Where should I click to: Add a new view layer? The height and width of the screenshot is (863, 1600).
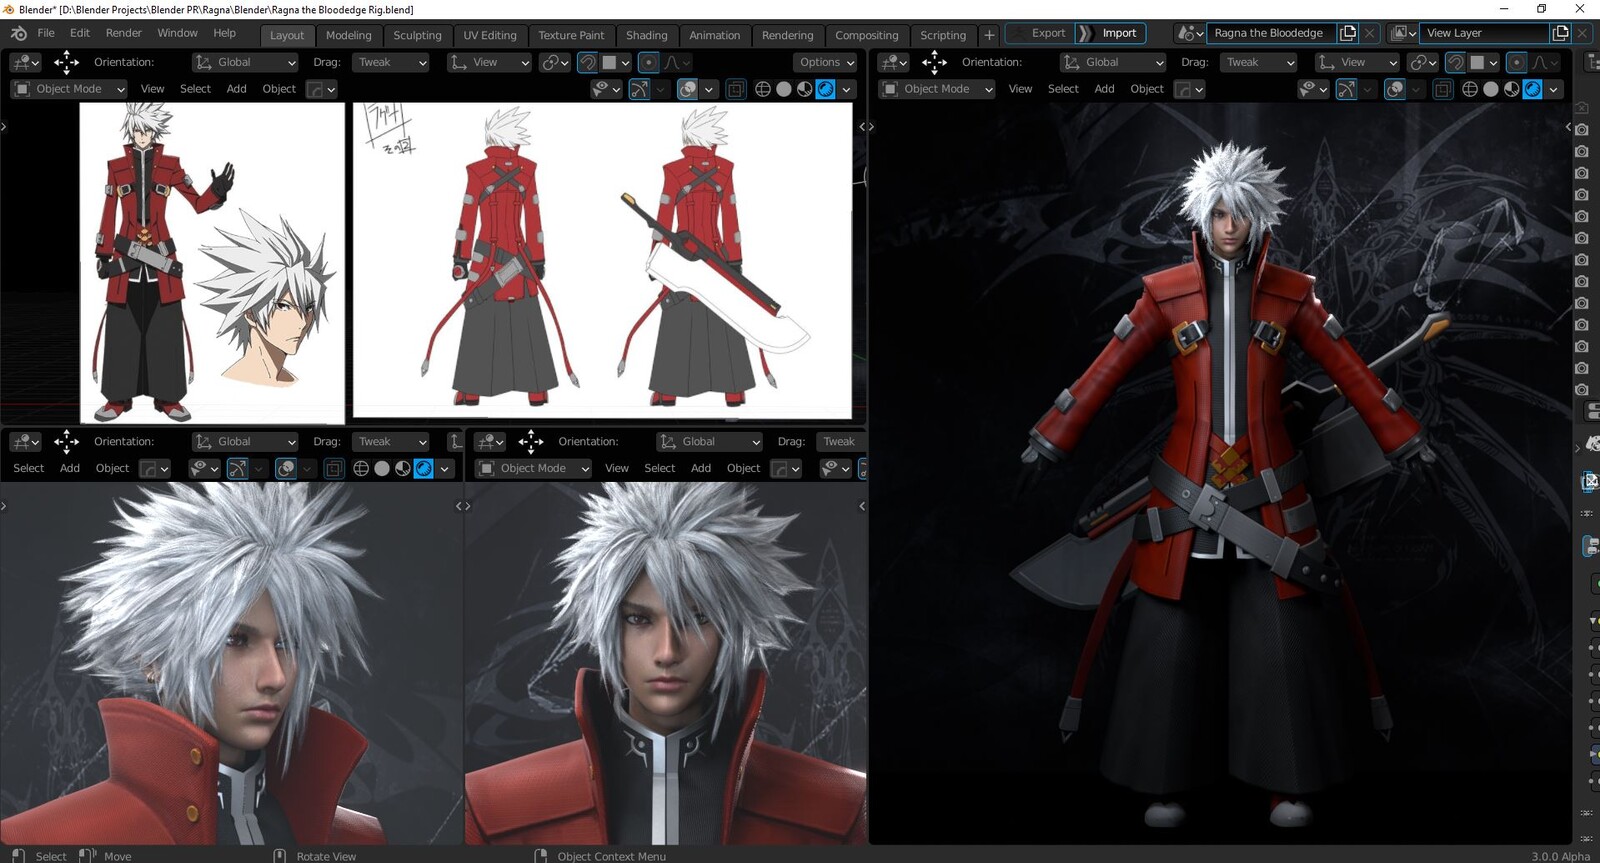[x=1560, y=33]
